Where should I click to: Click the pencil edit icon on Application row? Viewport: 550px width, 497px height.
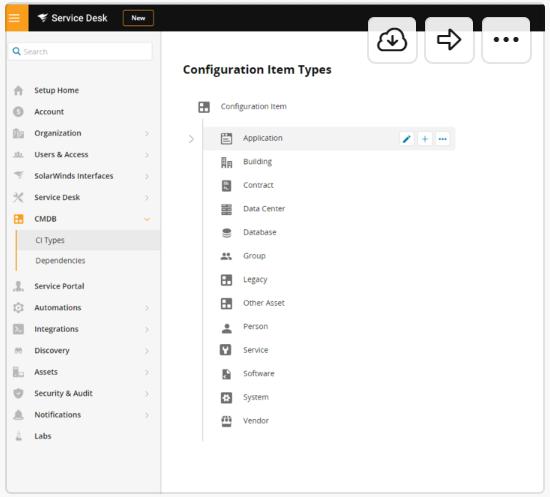[x=407, y=139]
